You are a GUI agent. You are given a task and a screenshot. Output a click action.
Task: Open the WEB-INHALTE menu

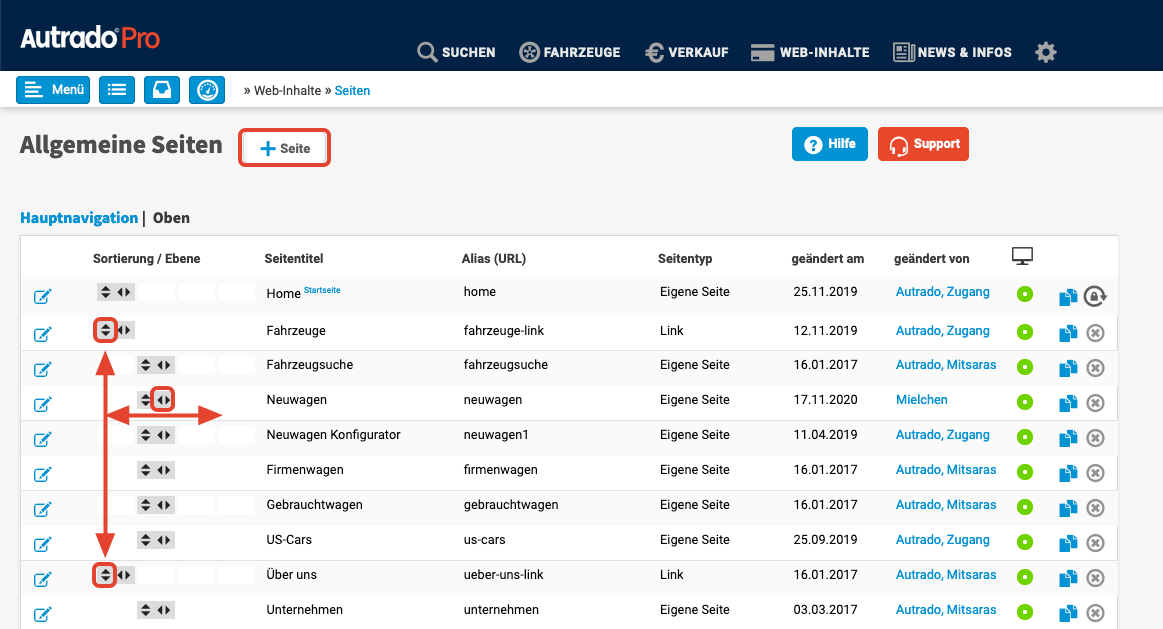pyautogui.click(x=810, y=52)
